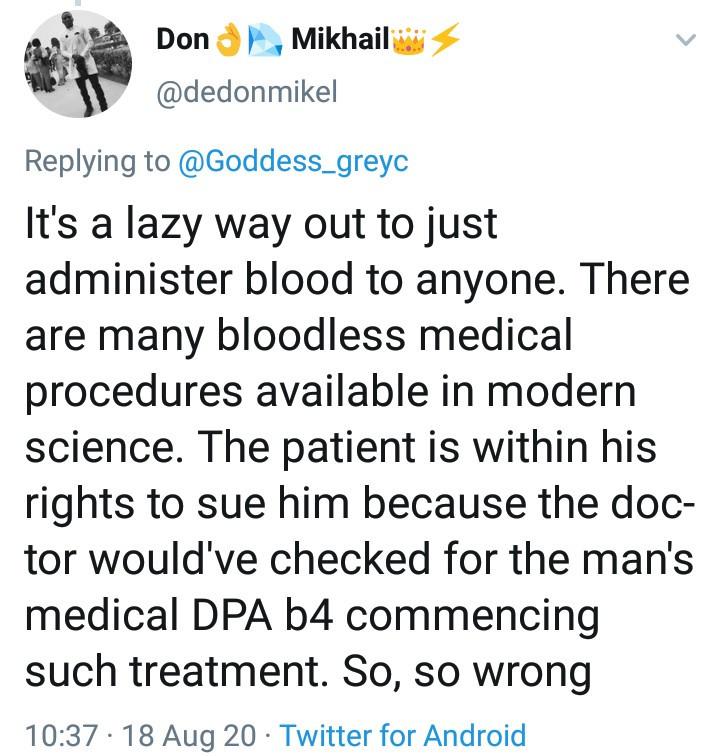Click the "Mikhail" display name
Image resolution: width=720 pixels, height=756 pixels.
[338, 40]
